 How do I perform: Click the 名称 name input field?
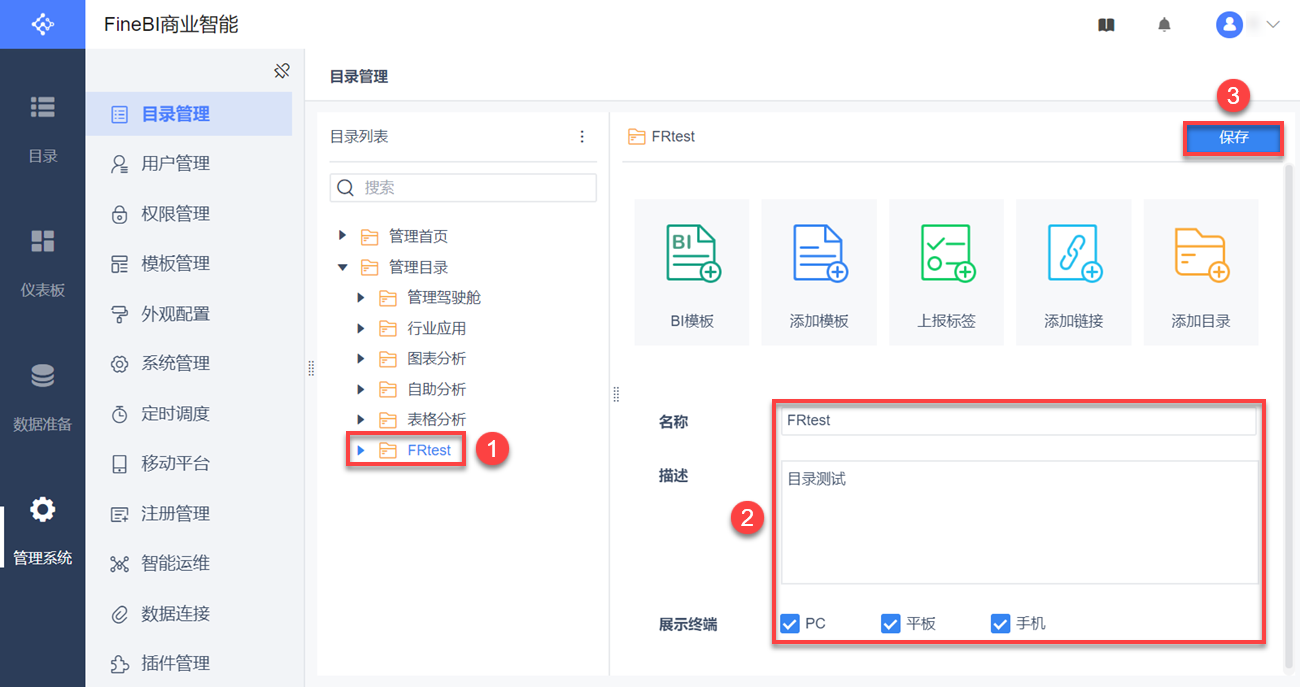point(1018,421)
